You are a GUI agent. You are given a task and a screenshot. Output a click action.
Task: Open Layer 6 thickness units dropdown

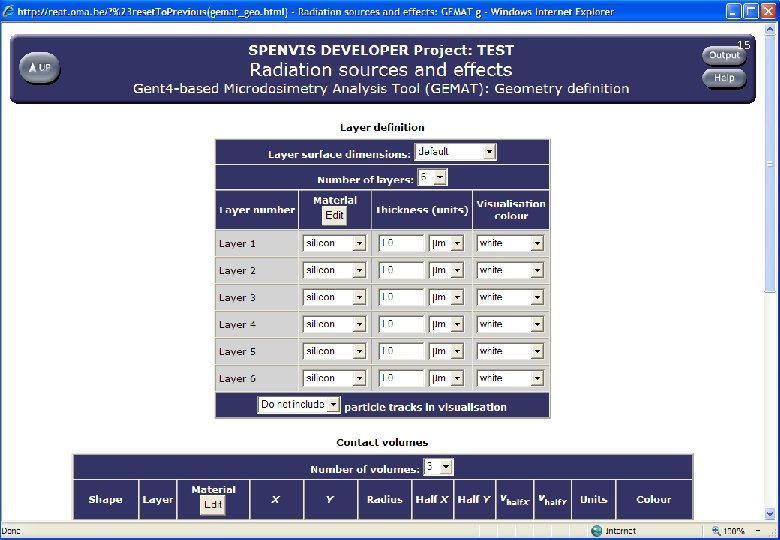(x=446, y=378)
